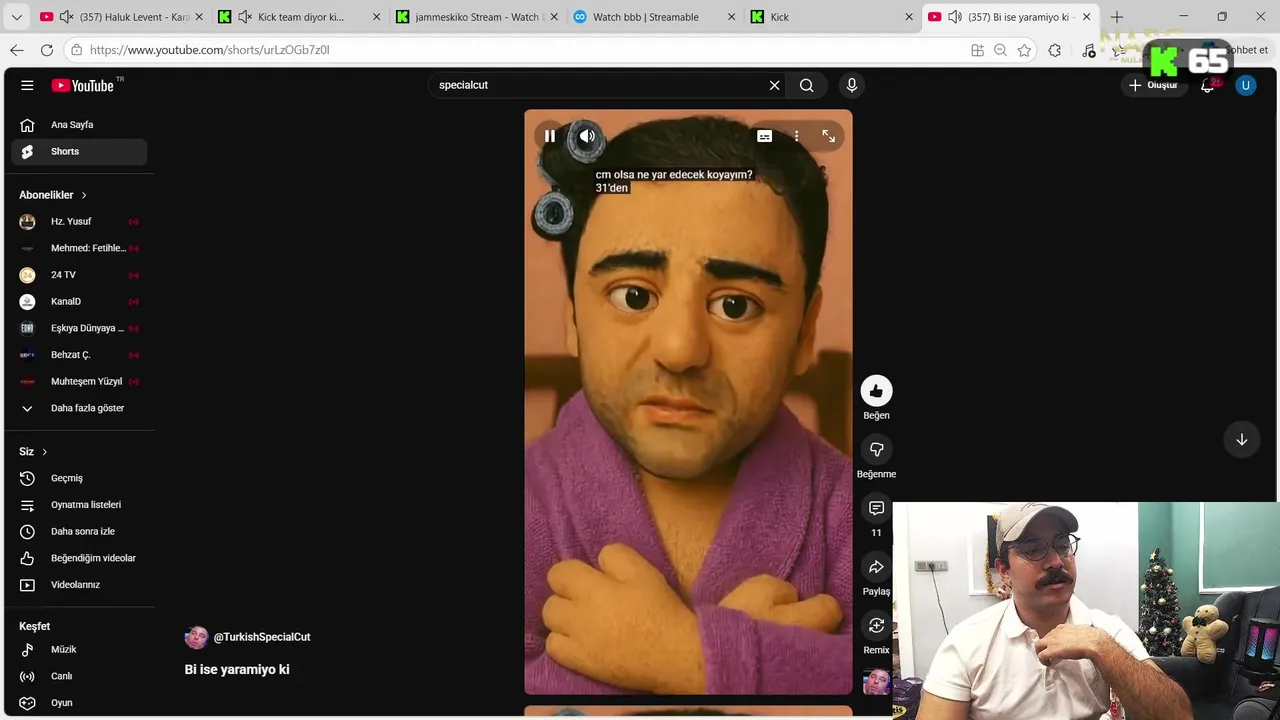Like the Short with Beğen

[x=876, y=391]
